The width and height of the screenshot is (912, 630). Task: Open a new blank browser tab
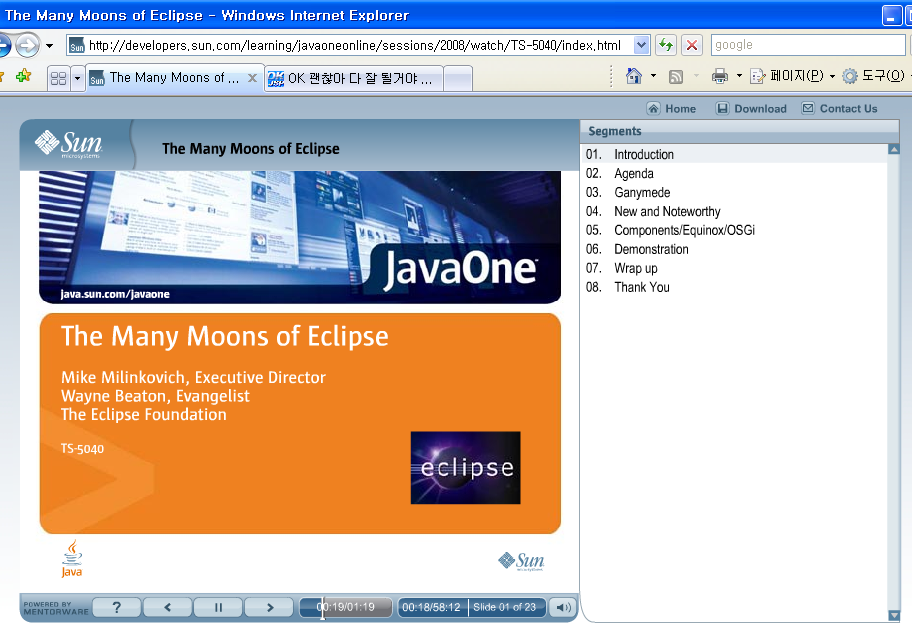(458, 79)
